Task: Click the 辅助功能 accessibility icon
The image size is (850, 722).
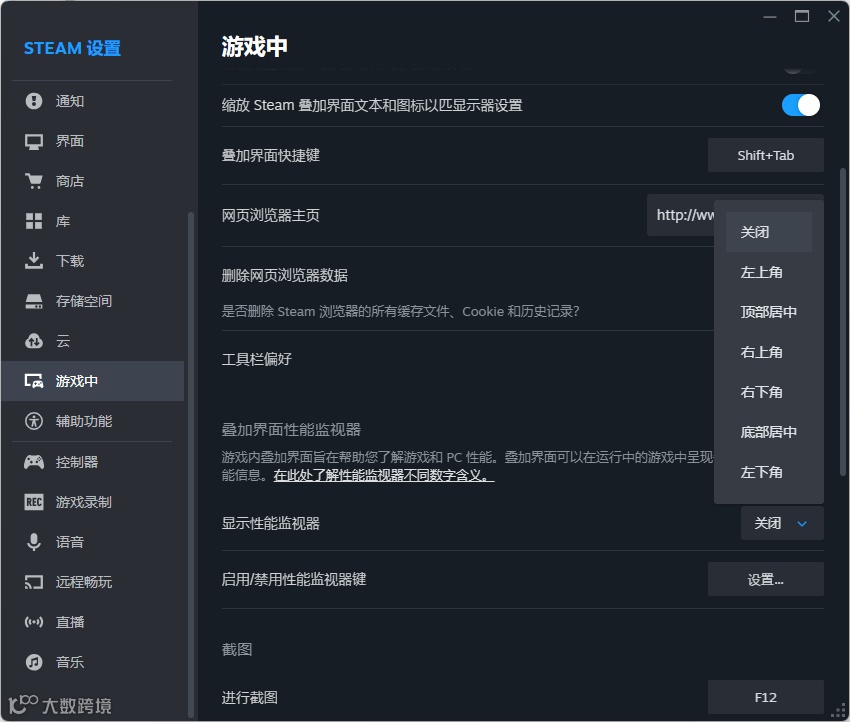Action: 34,421
